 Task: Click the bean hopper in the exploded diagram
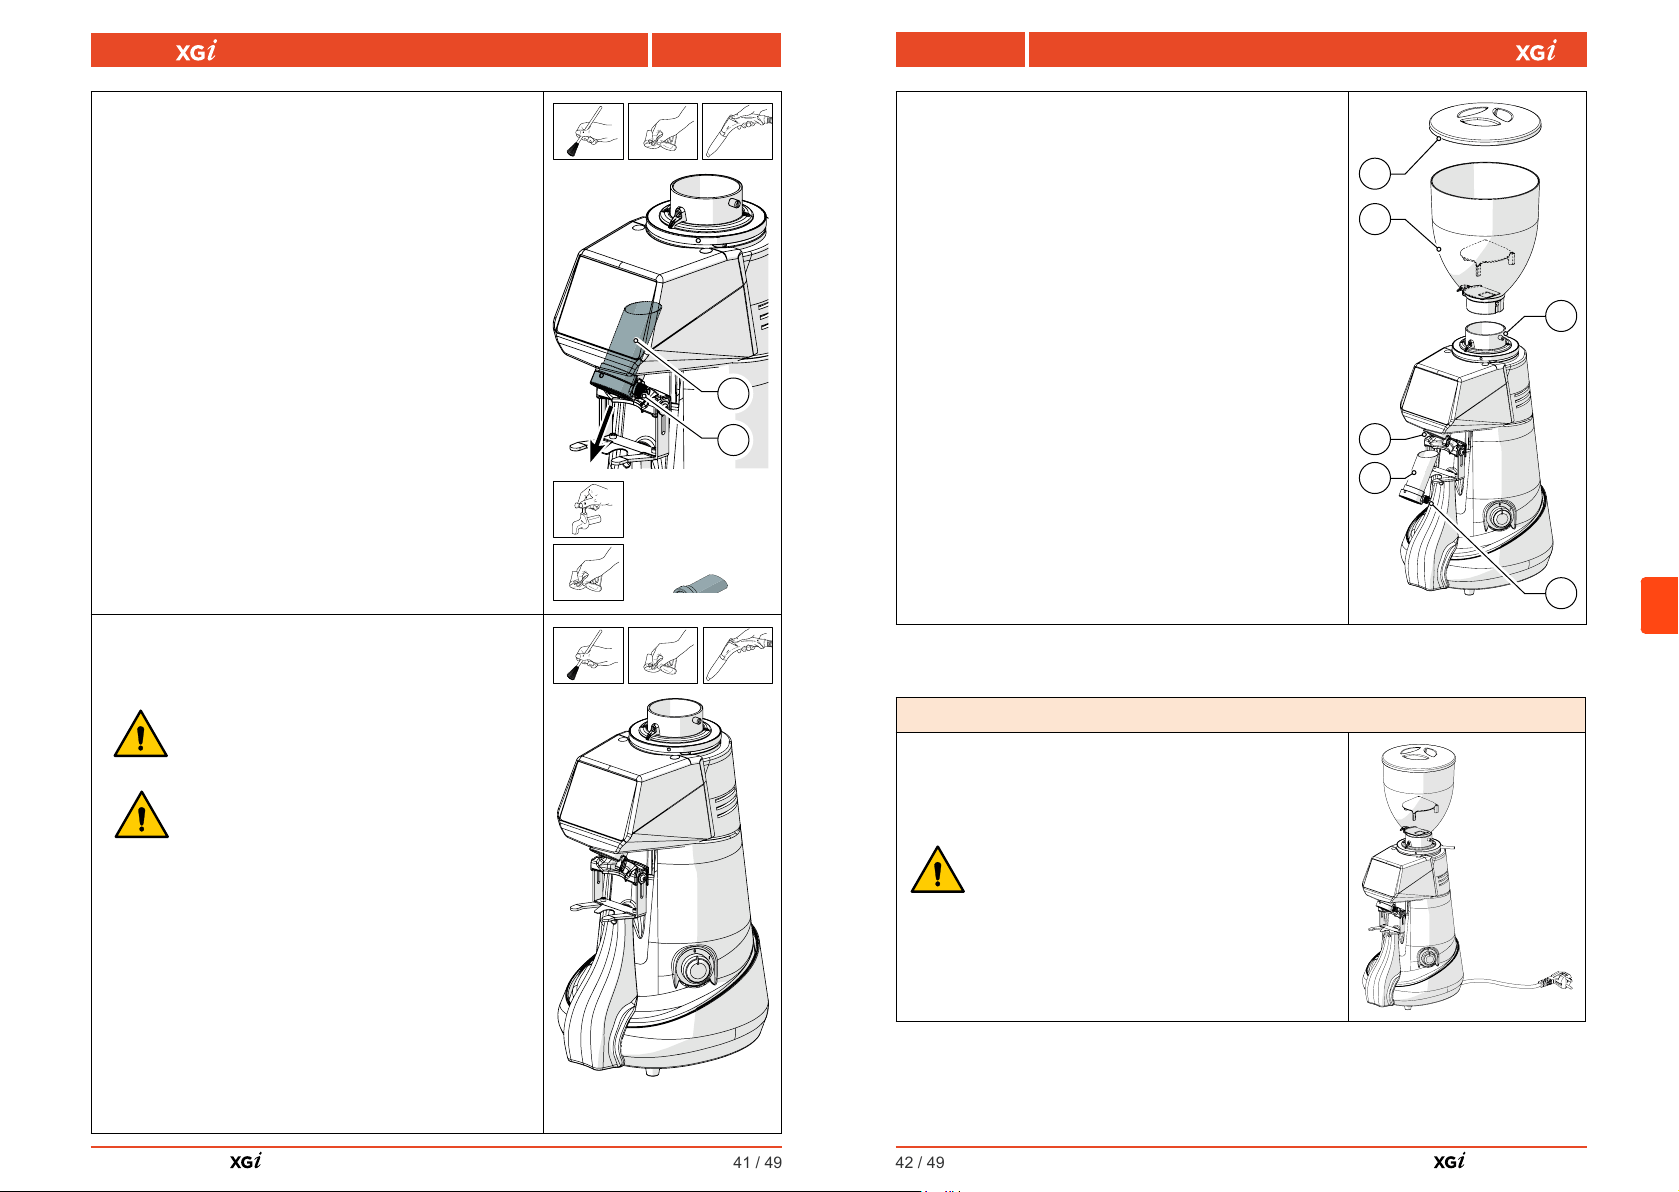coord(1485,238)
